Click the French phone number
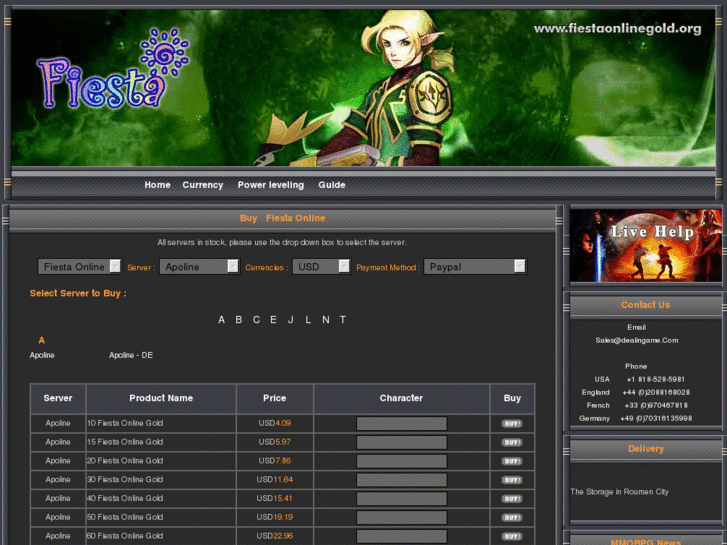The width and height of the screenshot is (727, 545). pyautogui.click(x=656, y=405)
